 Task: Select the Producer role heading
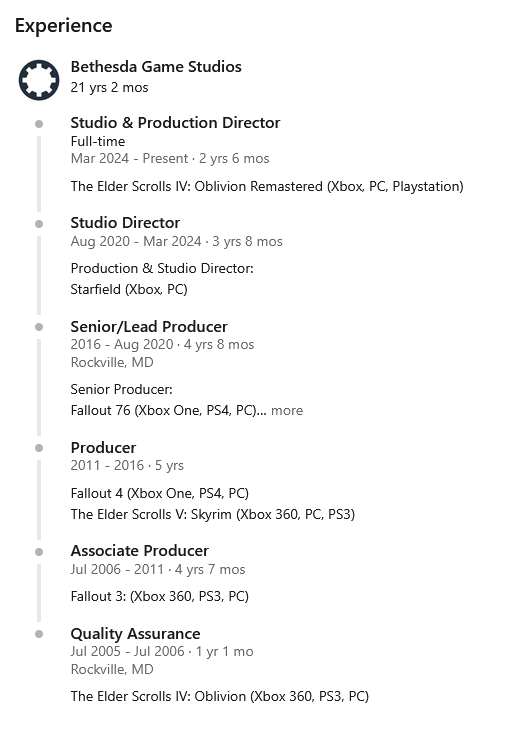click(x=103, y=447)
